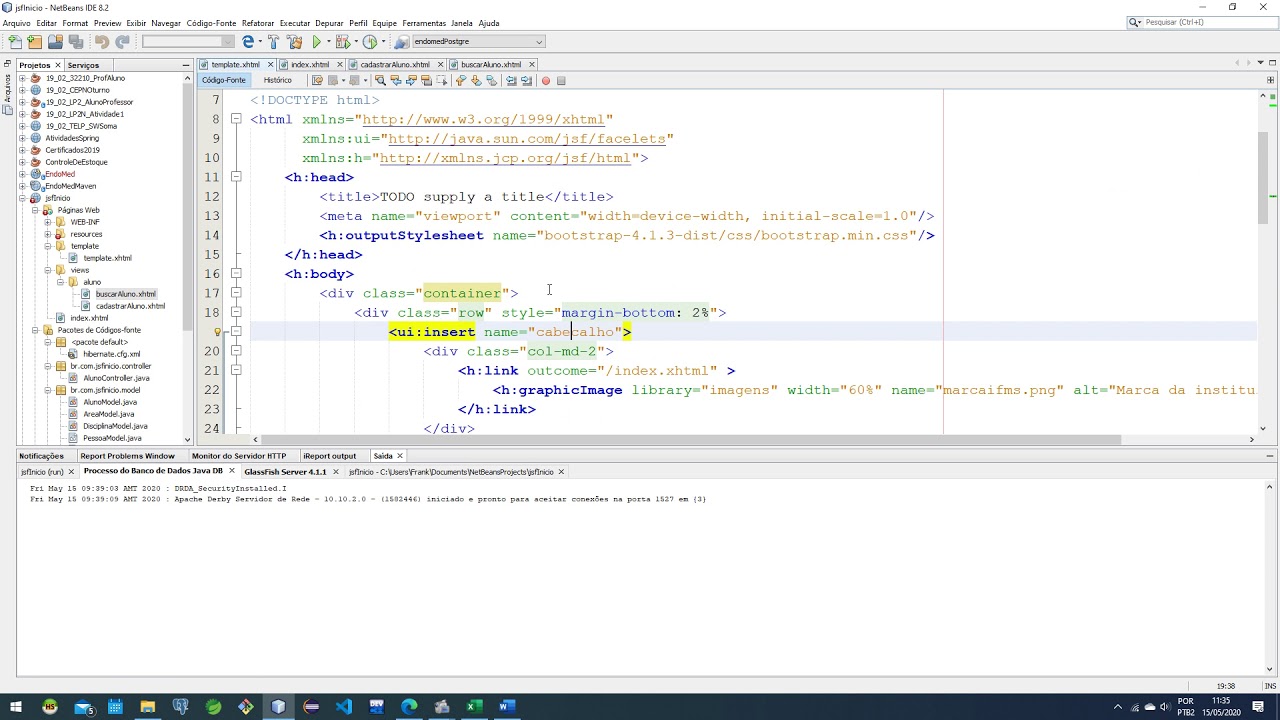Image resolution: width=1280 pixels, height=720 pixels.
Task: Open the Profile Project dropdown arrow
Action: 383,42
